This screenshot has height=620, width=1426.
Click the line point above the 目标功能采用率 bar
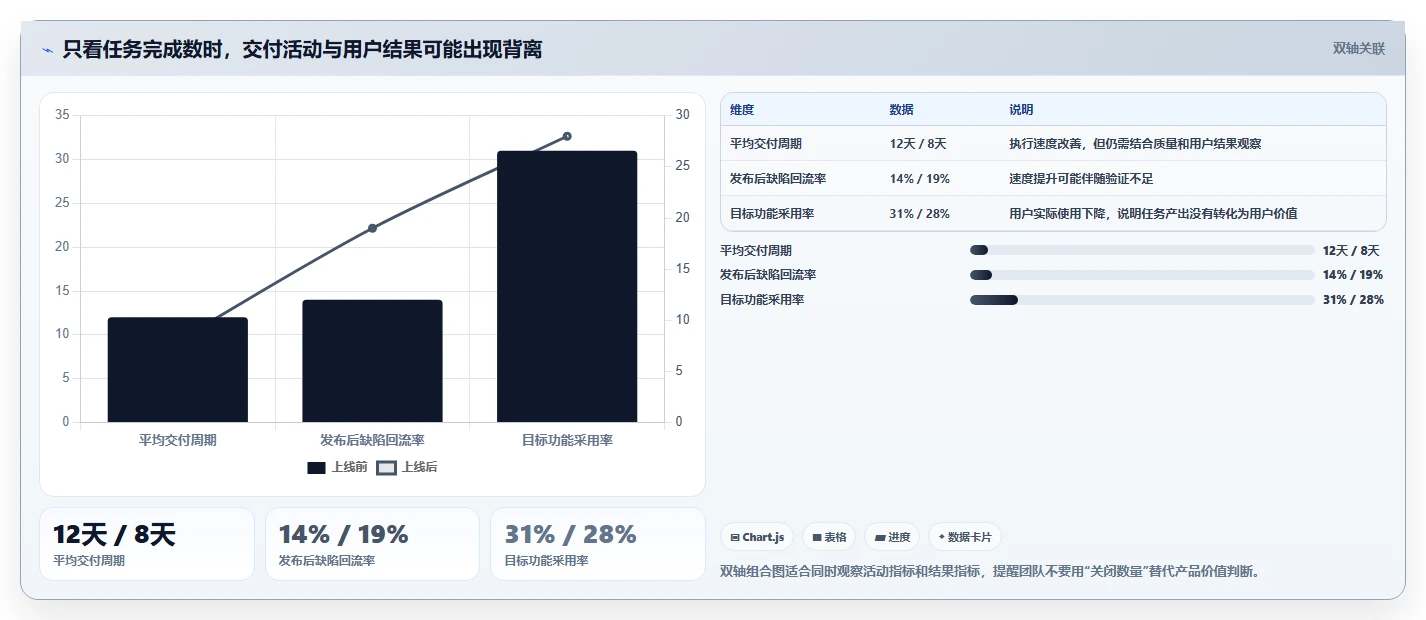(567, 136)
